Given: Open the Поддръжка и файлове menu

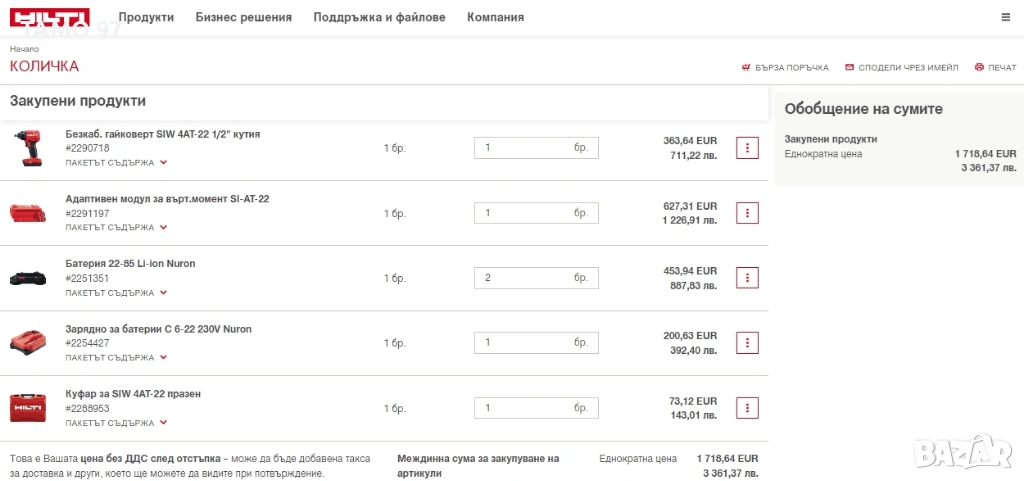Looking at the screenshot, I should point(379,17).
